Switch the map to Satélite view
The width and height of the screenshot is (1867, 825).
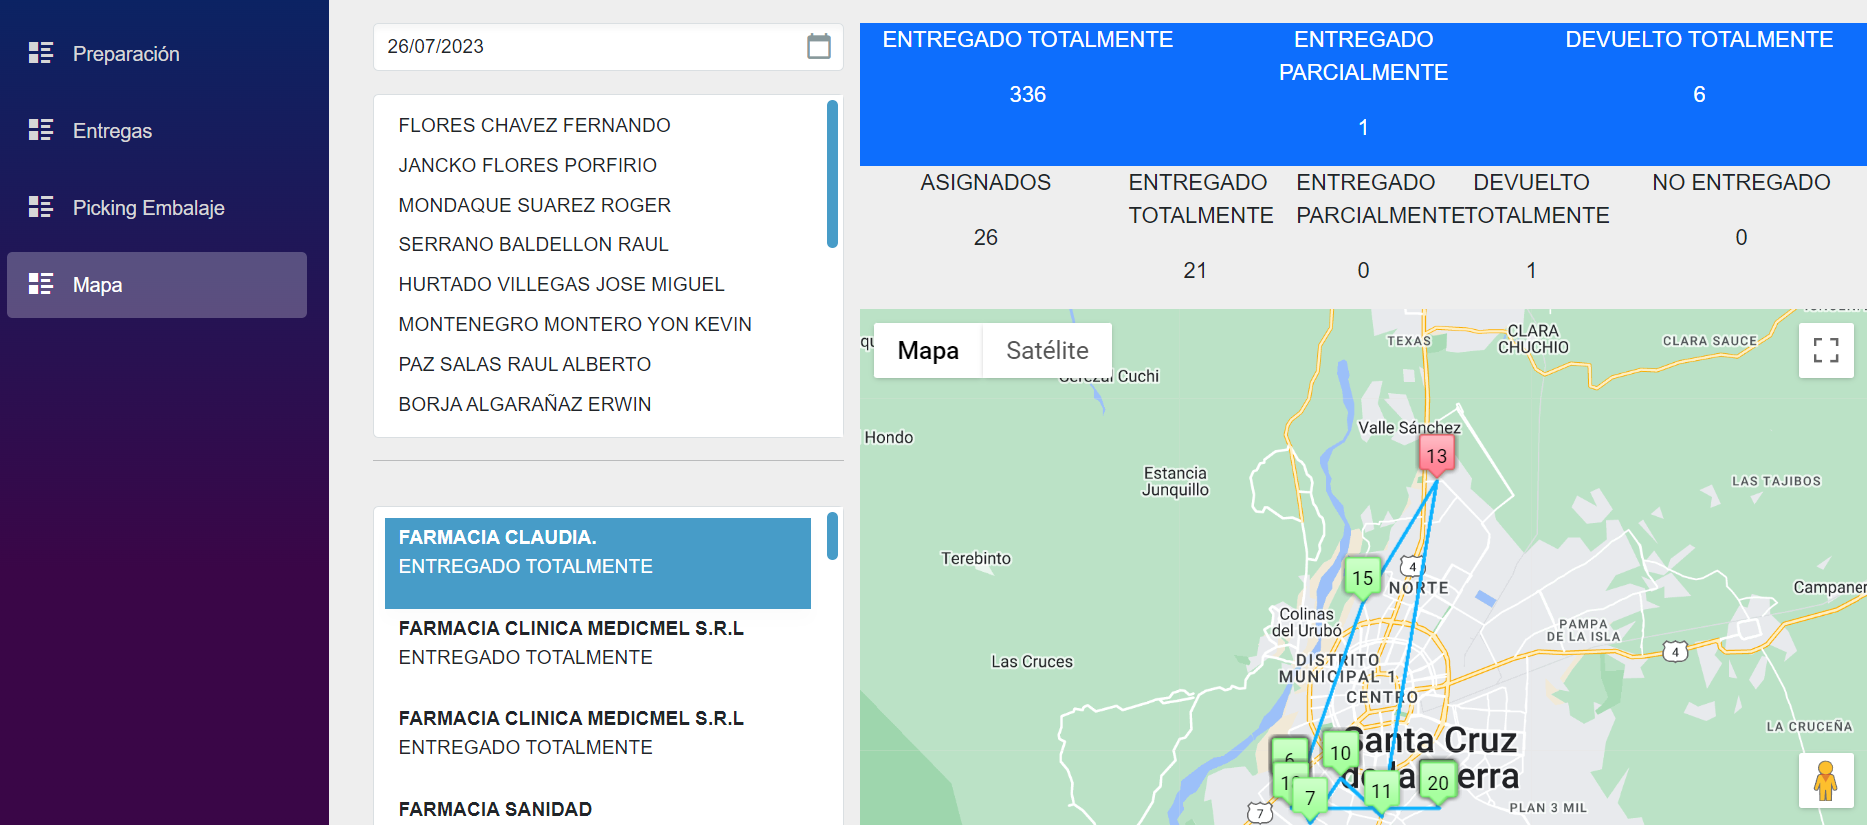[1047, 351]
